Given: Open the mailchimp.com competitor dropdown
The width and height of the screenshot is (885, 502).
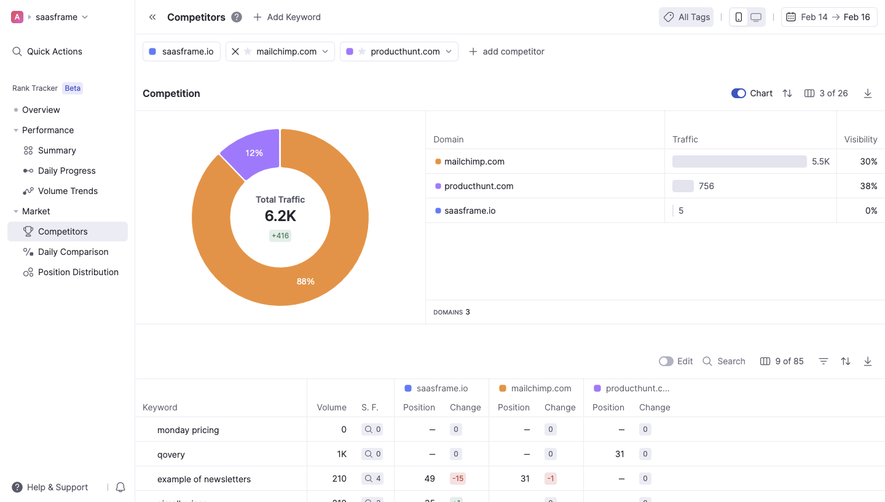Looking at the screenshot, I should (325, 51).
